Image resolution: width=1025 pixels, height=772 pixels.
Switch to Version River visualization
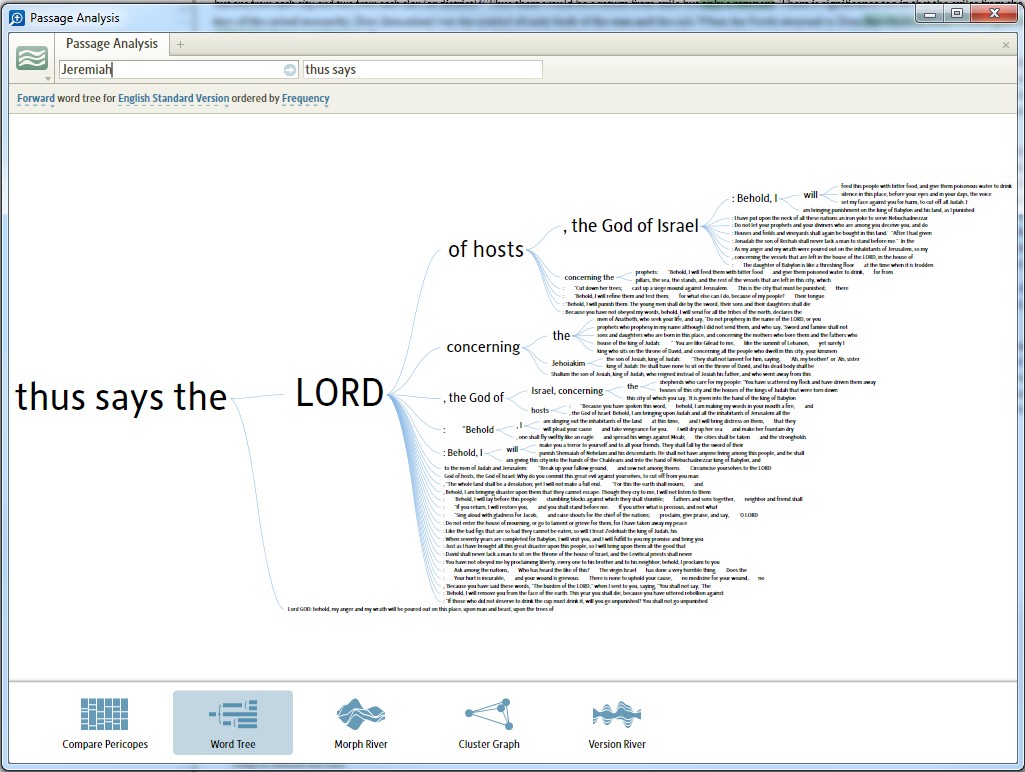click(616, 714)
